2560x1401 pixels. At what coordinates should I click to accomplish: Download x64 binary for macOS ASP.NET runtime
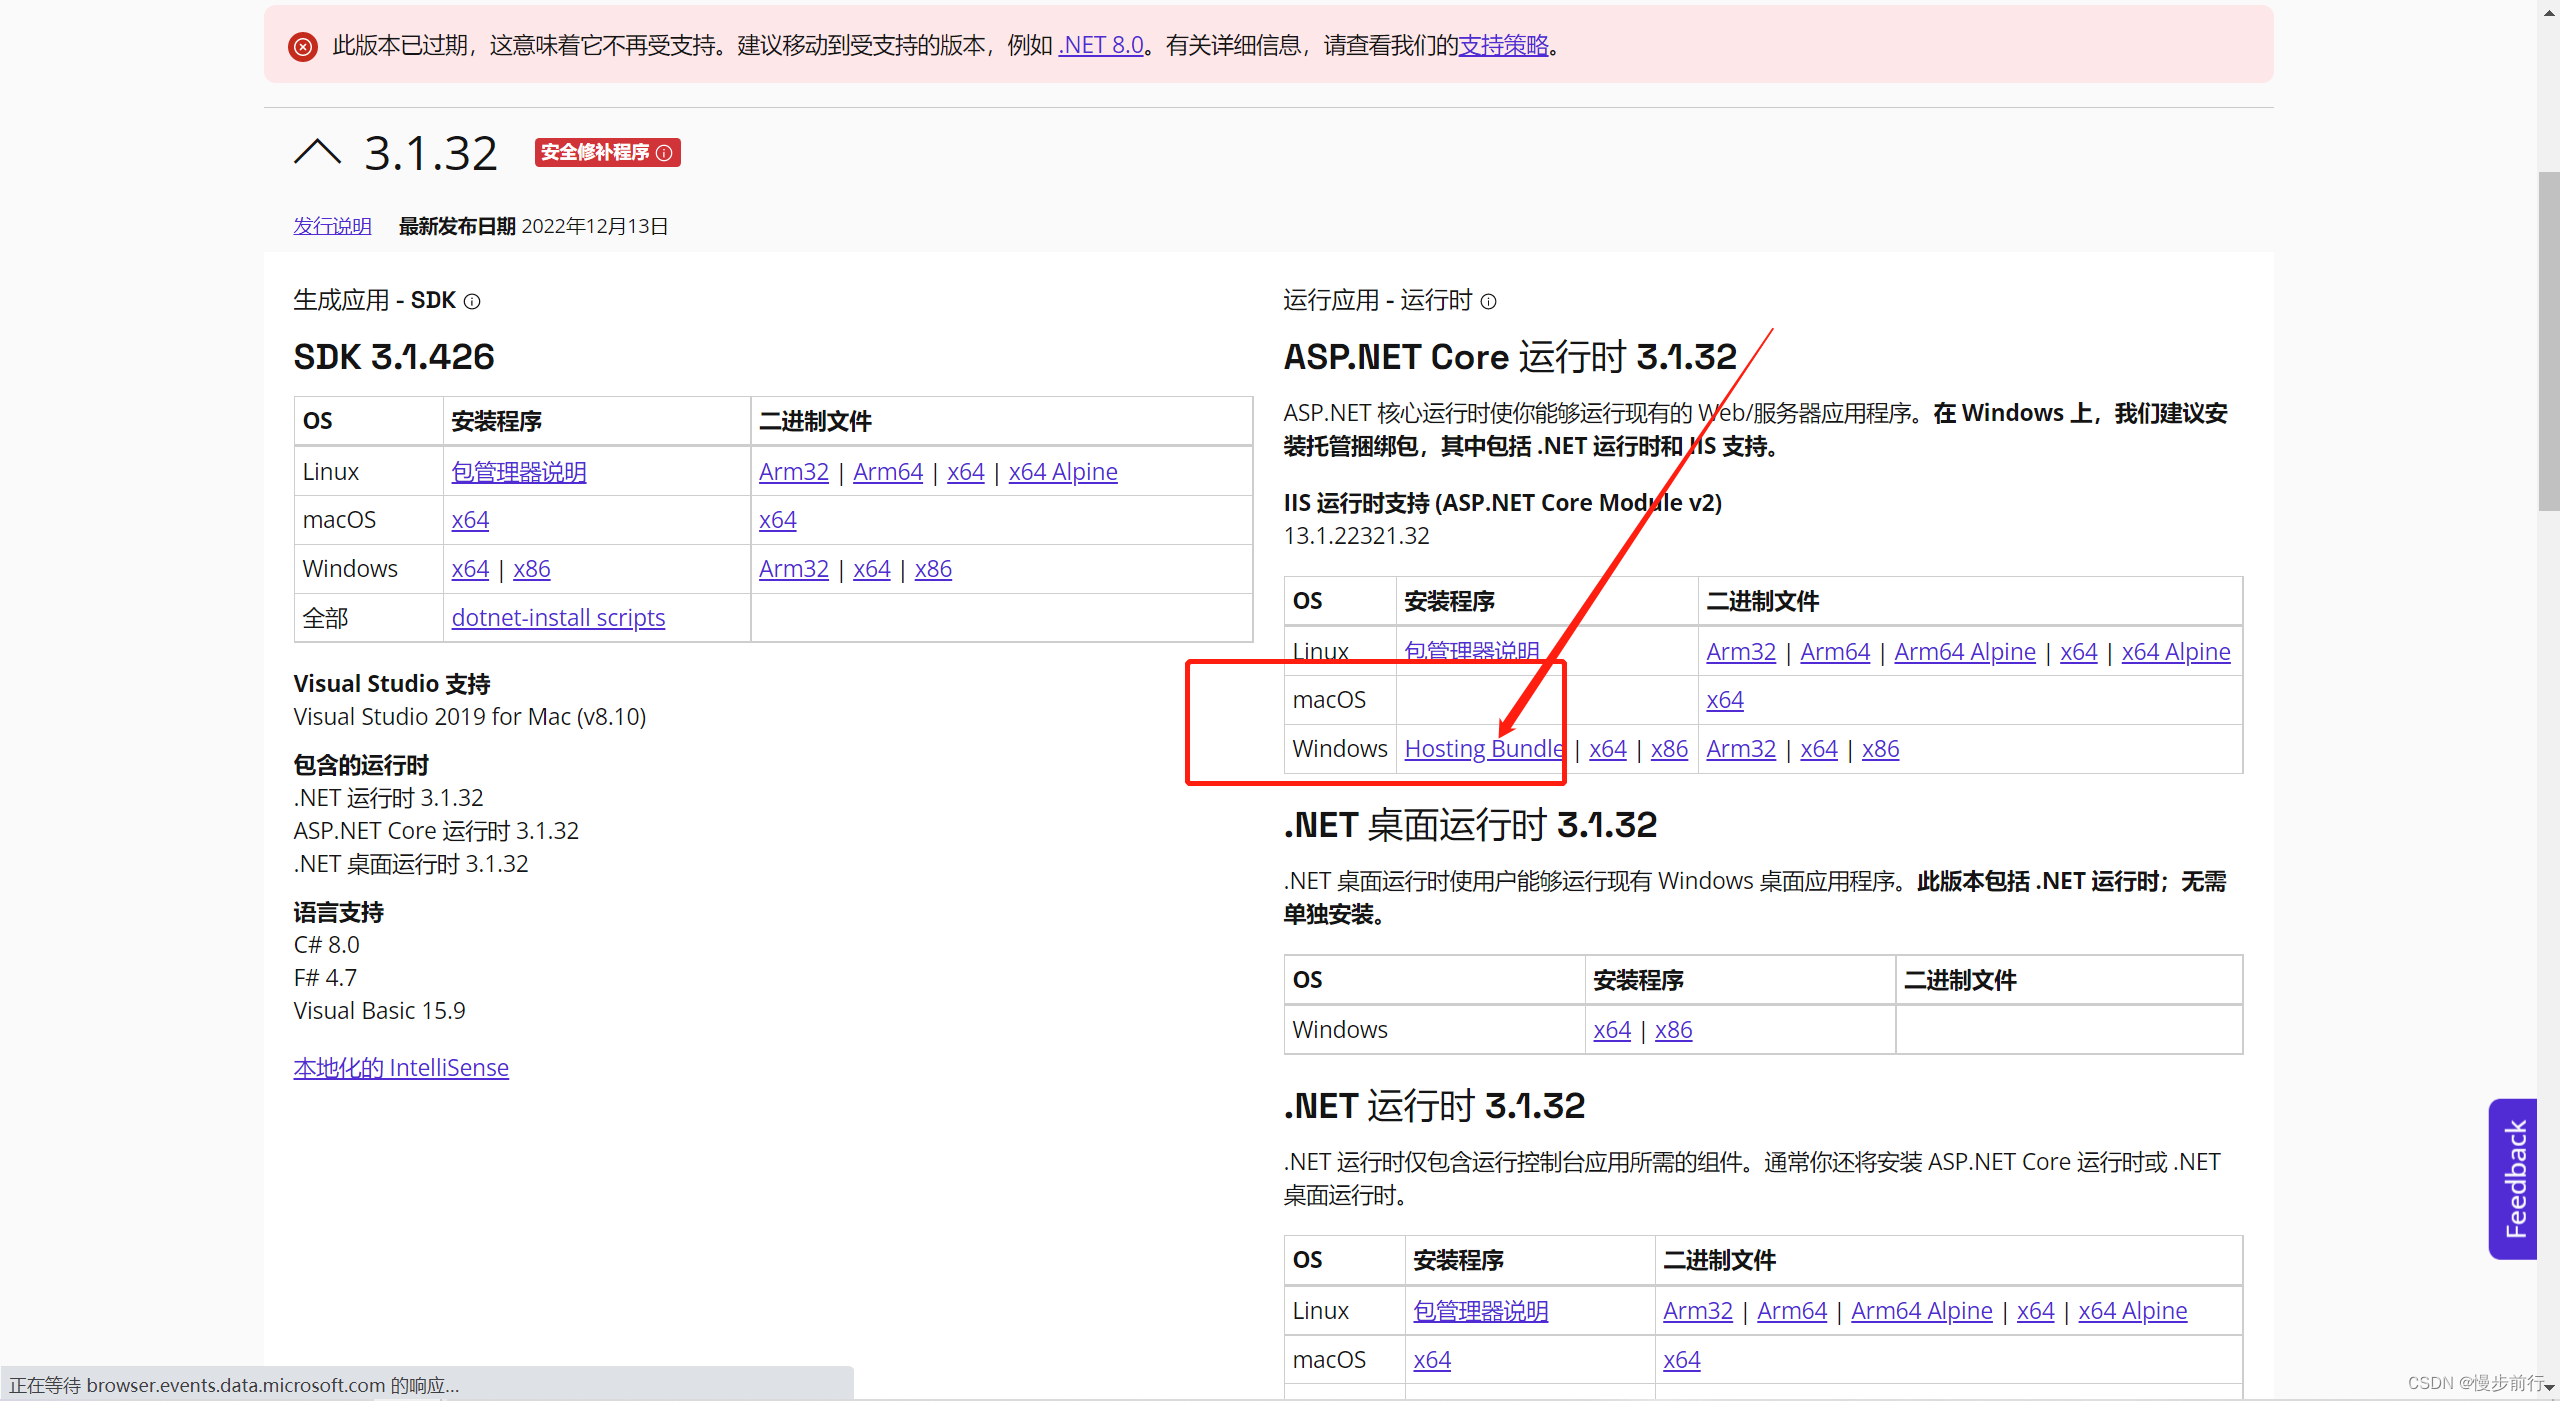[1724, 699]
